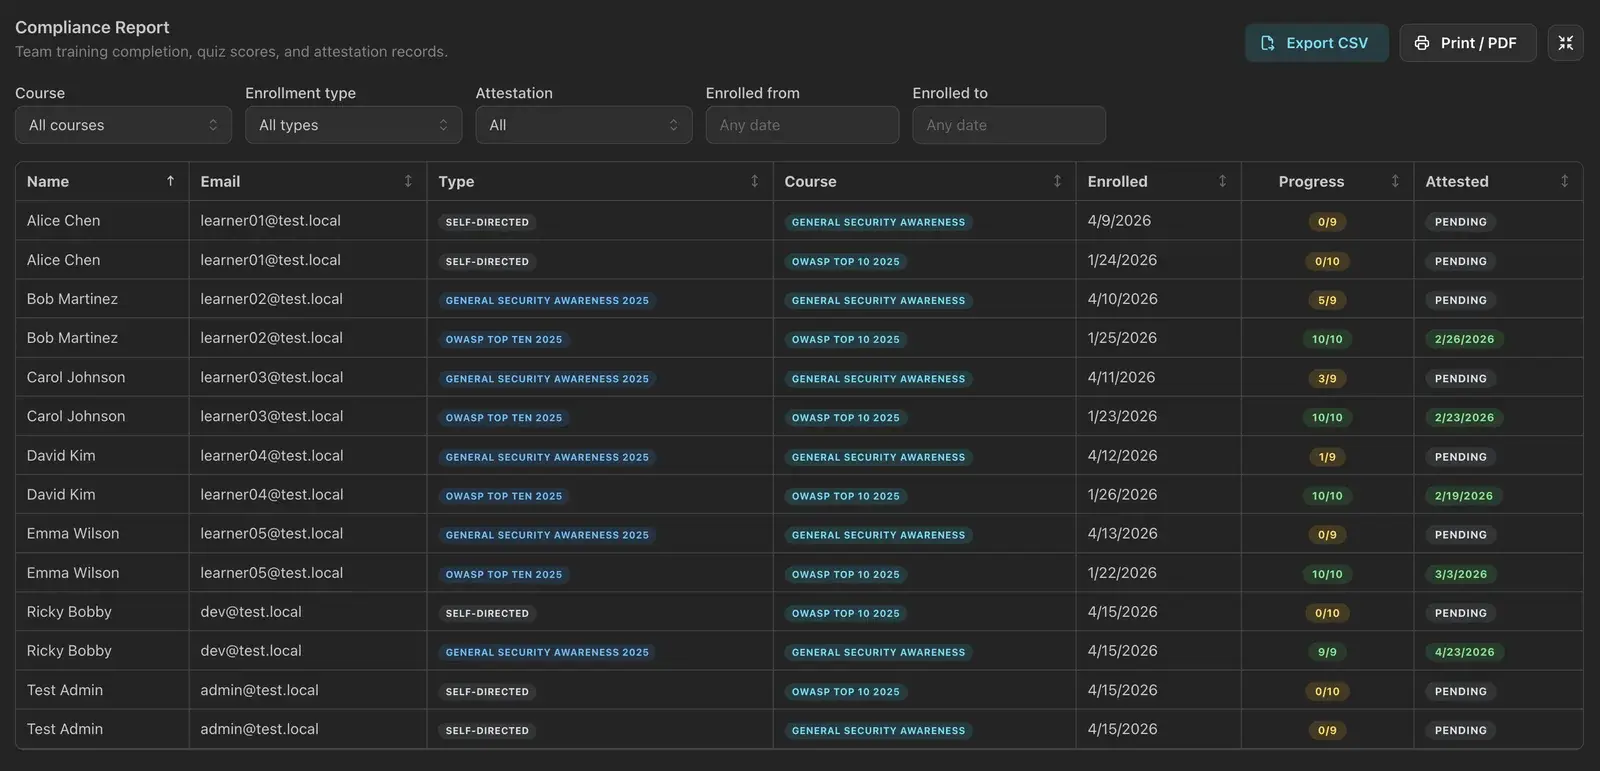Click the 2/19/2026 attested date badge
The width and height of the screenshot is (1600, 771).
coord(1464,496)
